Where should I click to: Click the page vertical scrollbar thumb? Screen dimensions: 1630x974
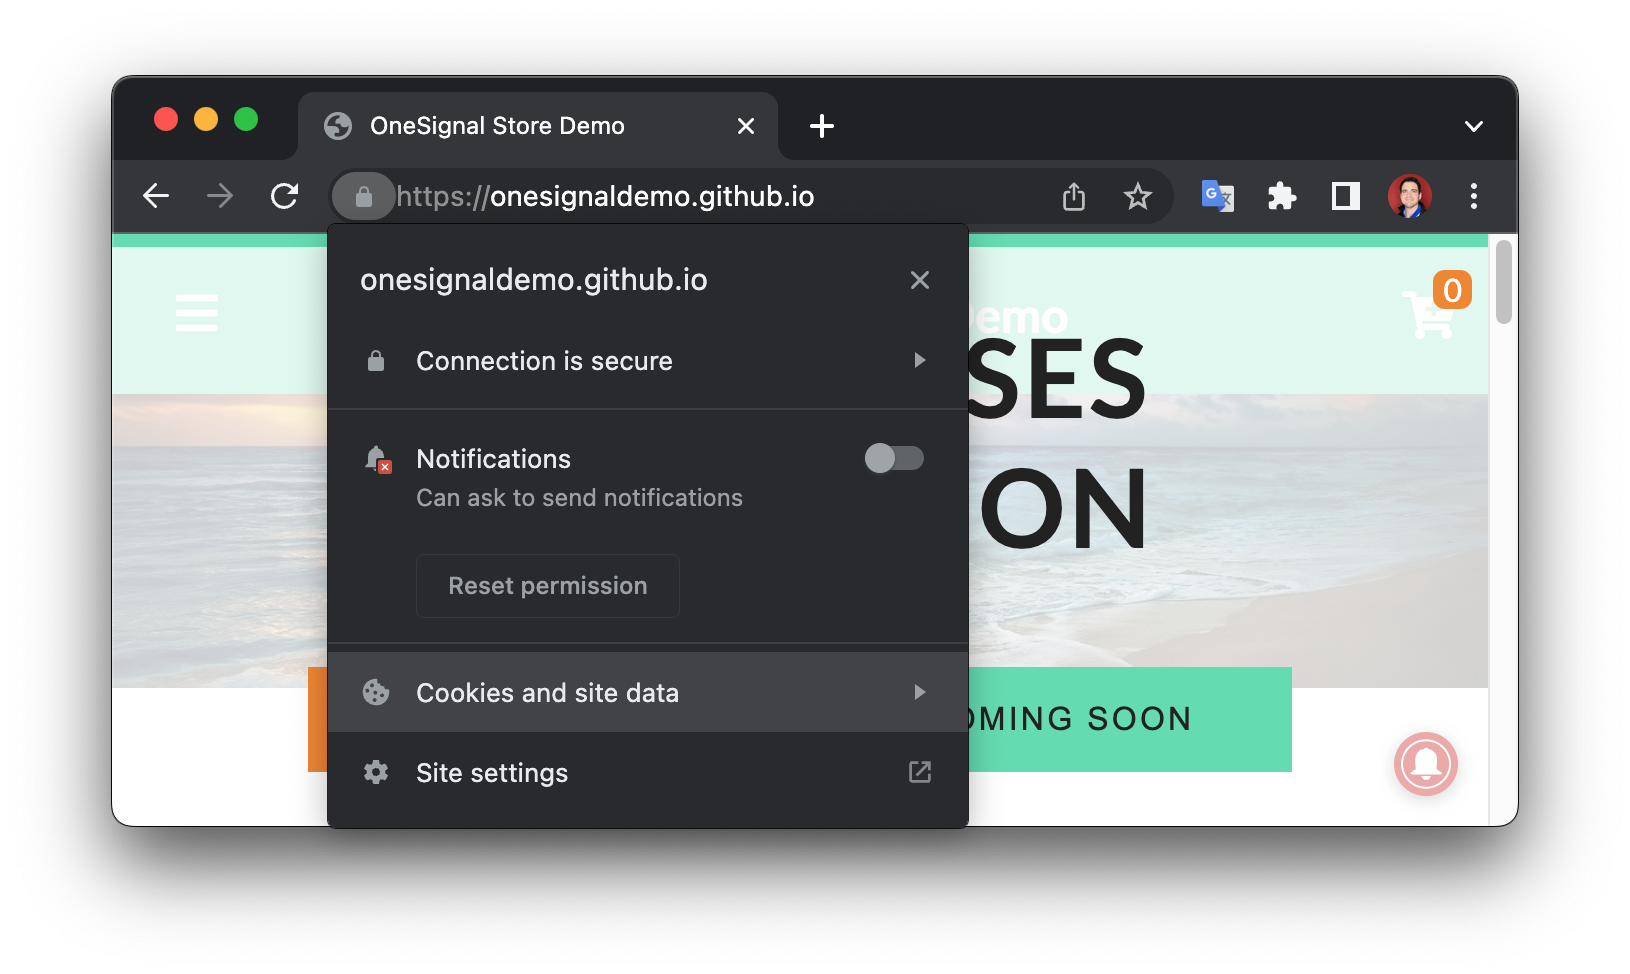(x=1504, y=282)
